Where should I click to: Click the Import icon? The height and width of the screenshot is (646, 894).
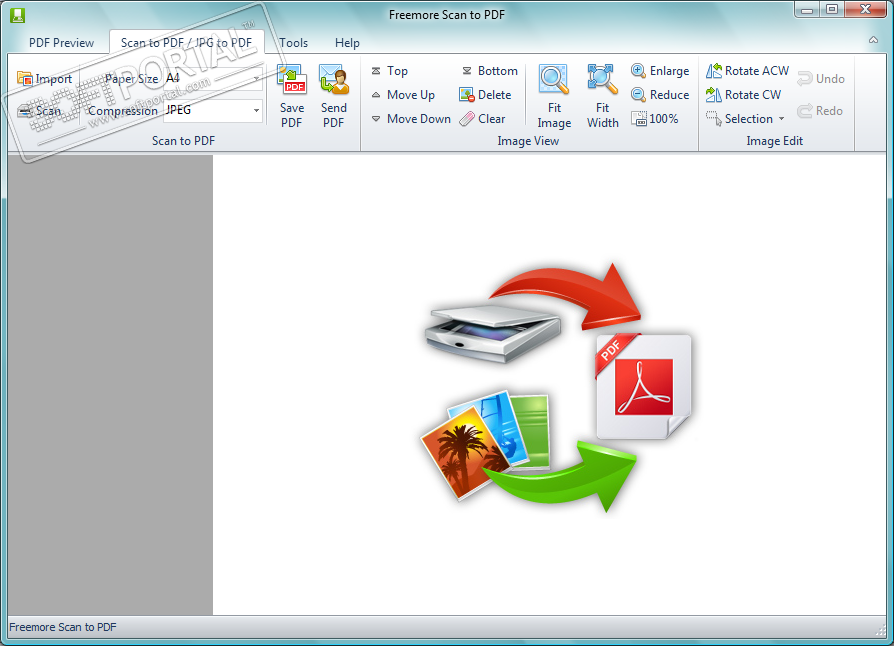25,79
